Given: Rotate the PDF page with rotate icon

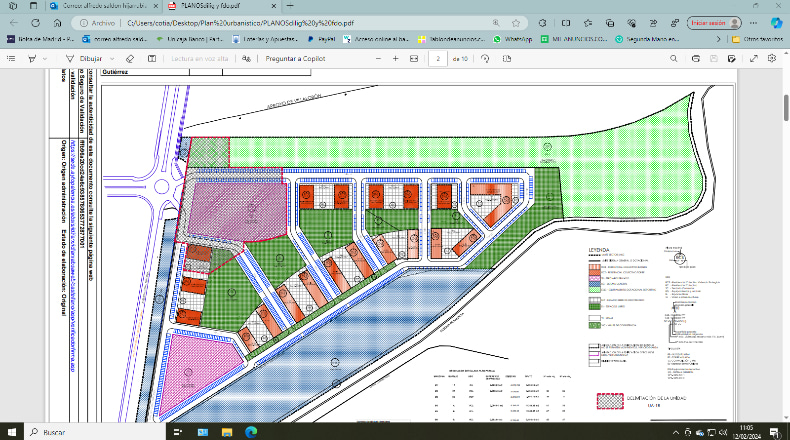Looking at the screenshot, I should pyautogui.click(x=485, y=58).
